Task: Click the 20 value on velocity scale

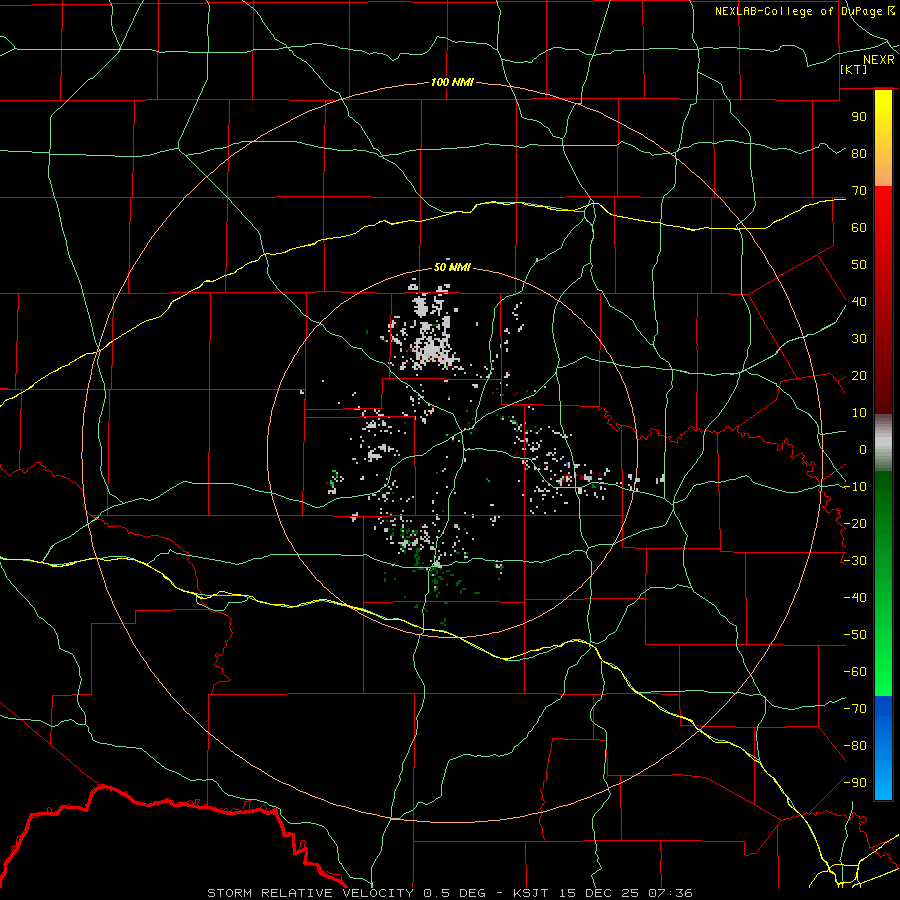Action: coord(859,375)
